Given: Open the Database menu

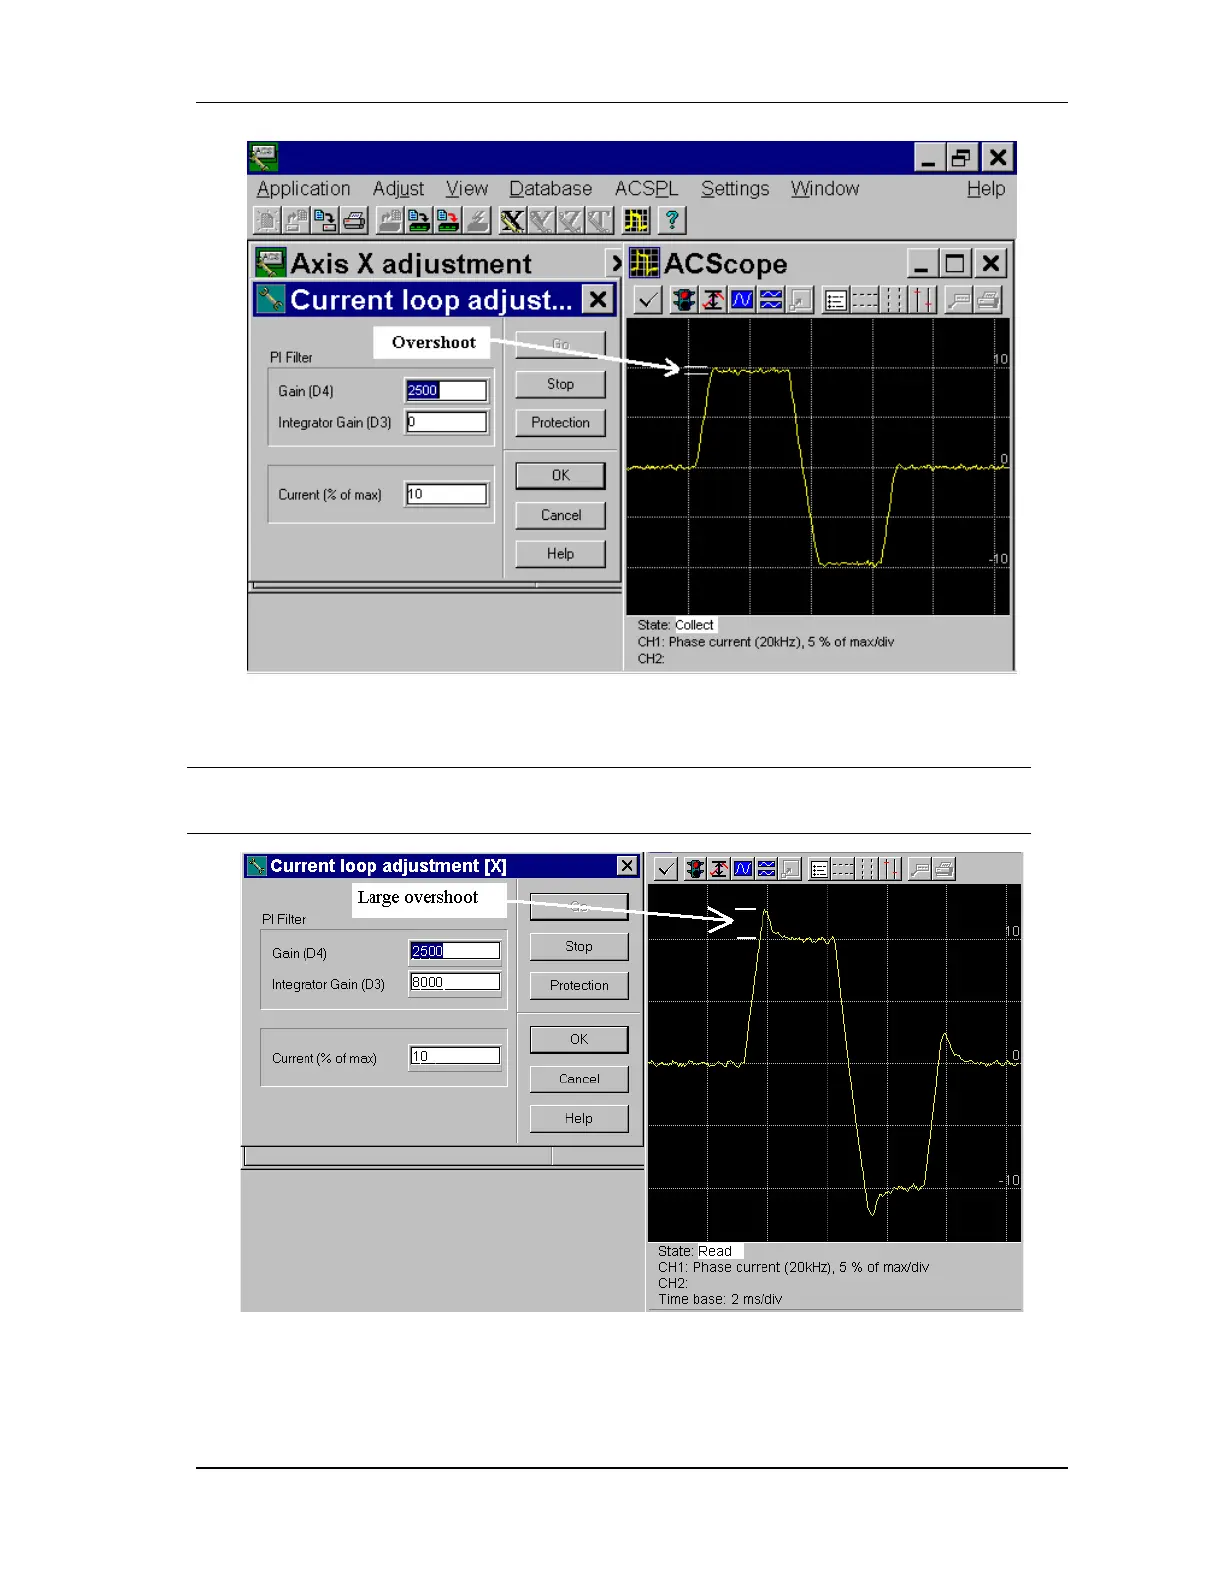Looking at the screenshot, I should coord(550,189).
